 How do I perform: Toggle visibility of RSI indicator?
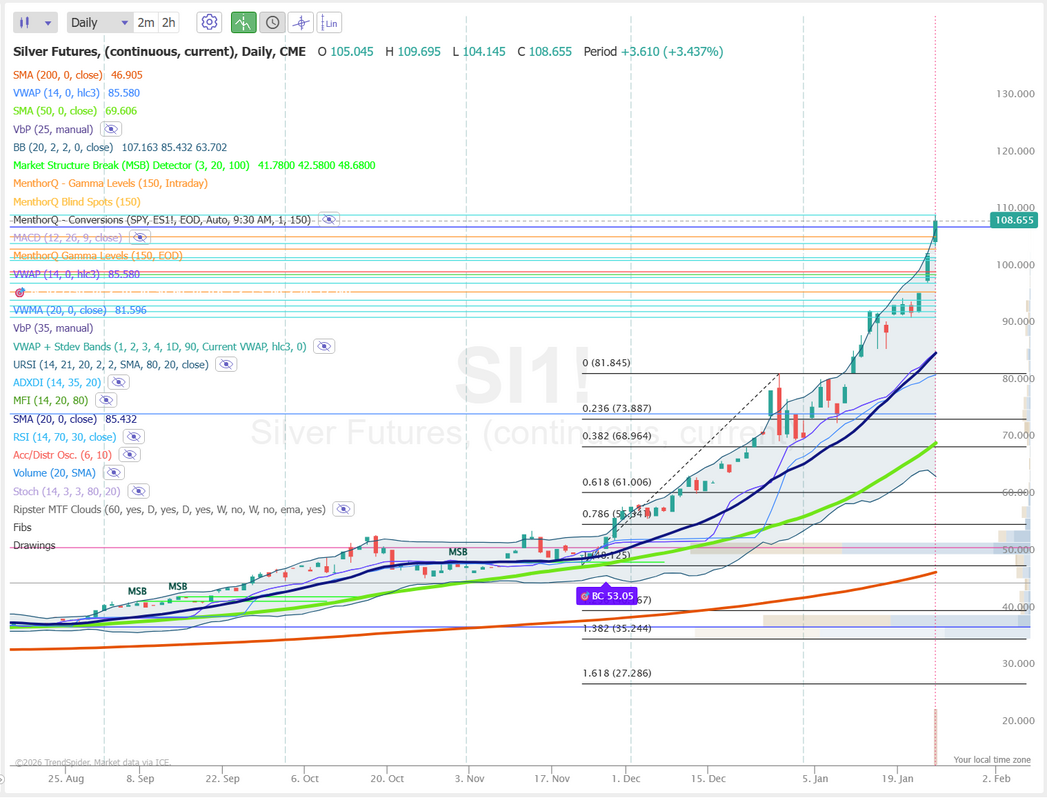133,437
